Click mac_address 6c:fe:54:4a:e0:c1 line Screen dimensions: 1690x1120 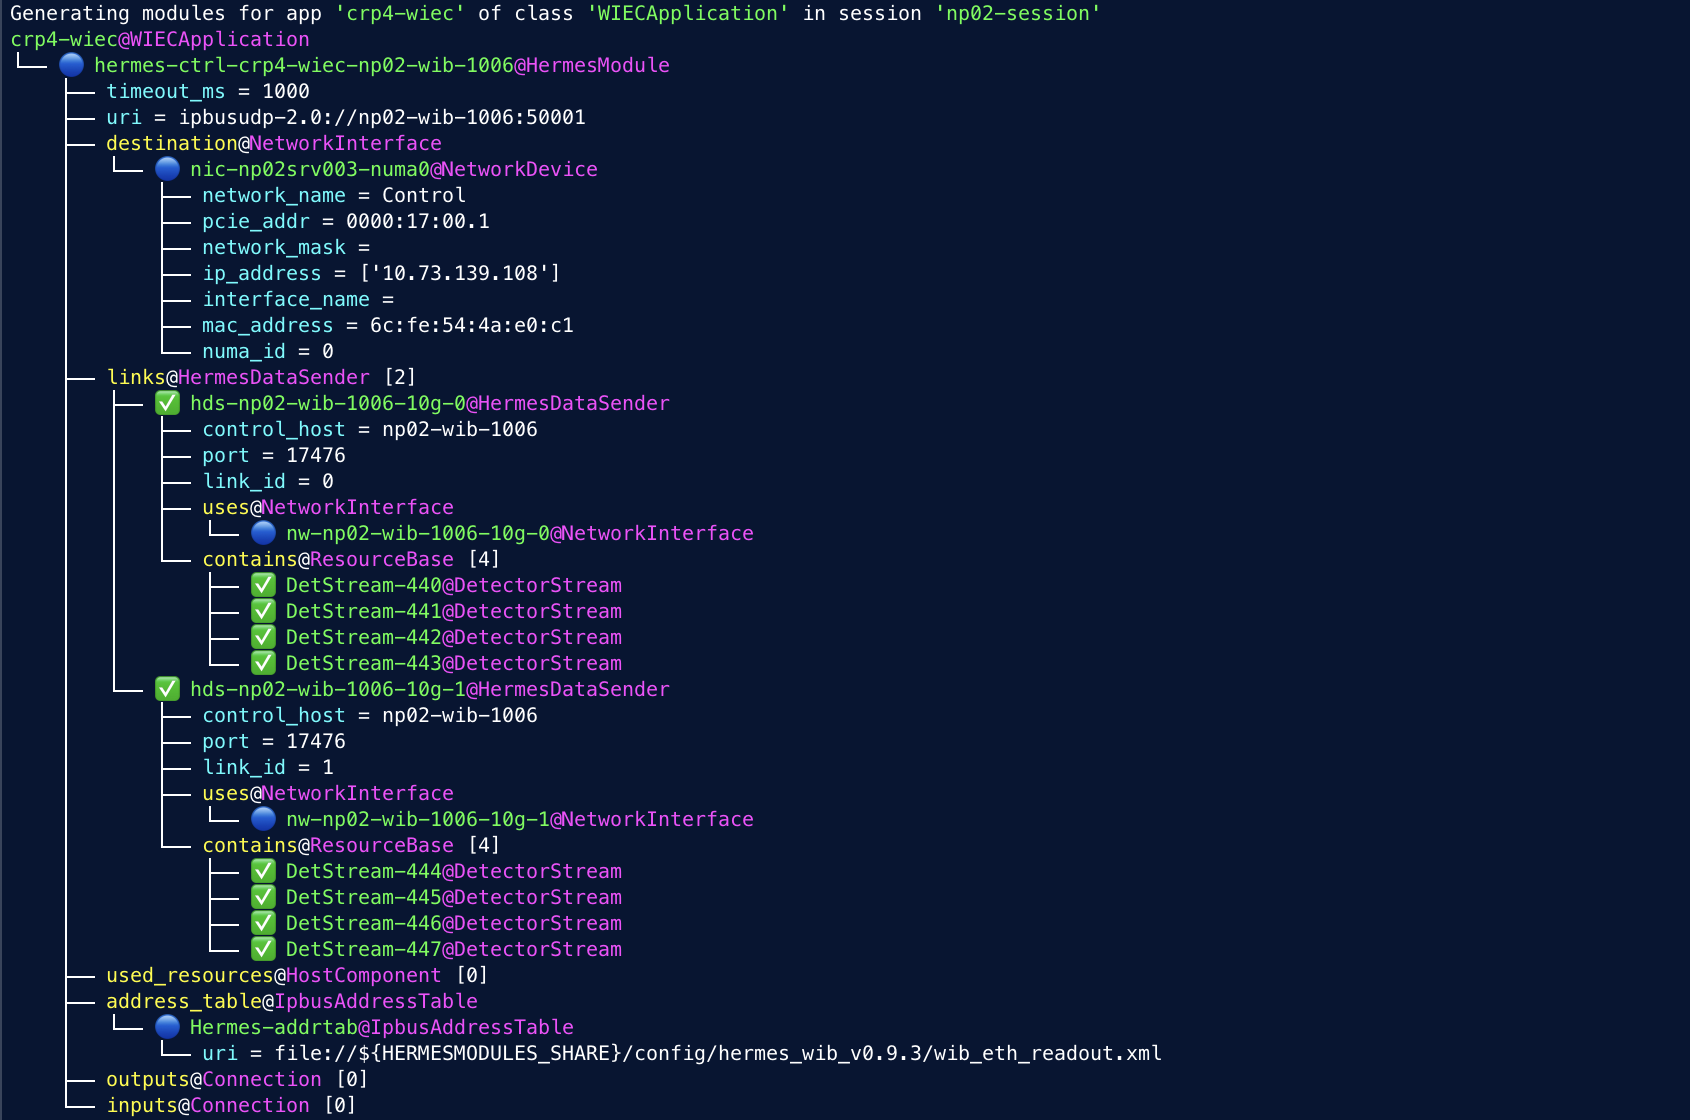[388, 325]
